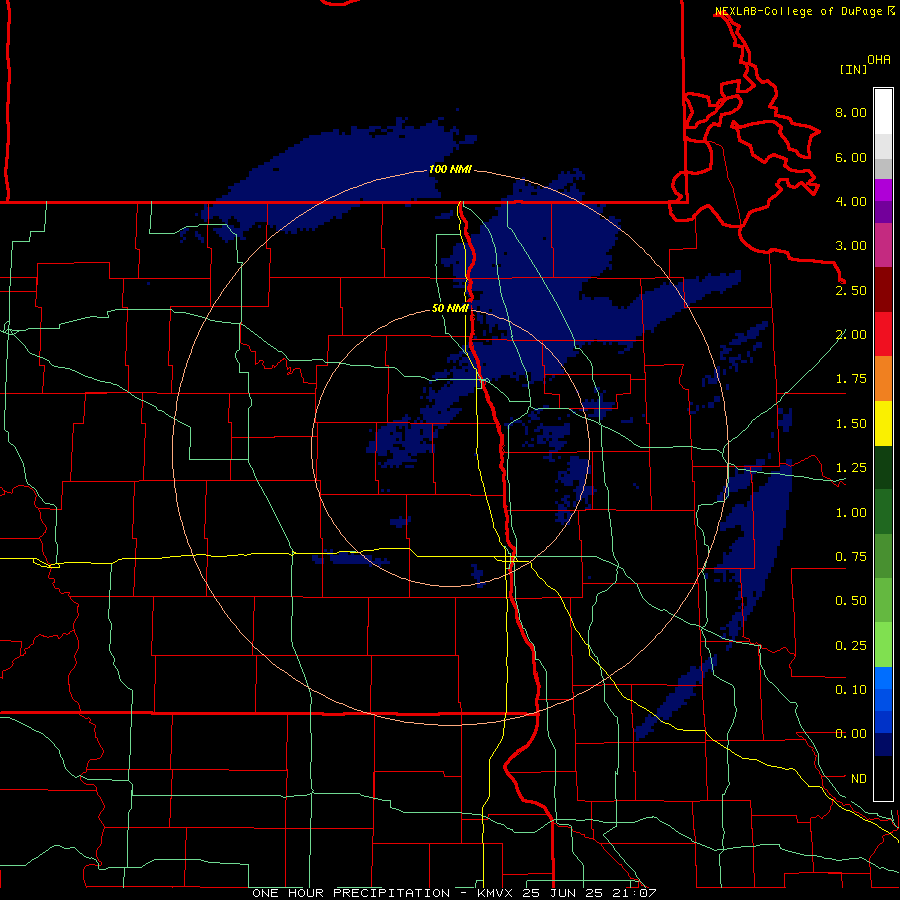Select the orange swatch on the scale
Image resolution: width=900 pixels, height=900 pixels.
883,379
